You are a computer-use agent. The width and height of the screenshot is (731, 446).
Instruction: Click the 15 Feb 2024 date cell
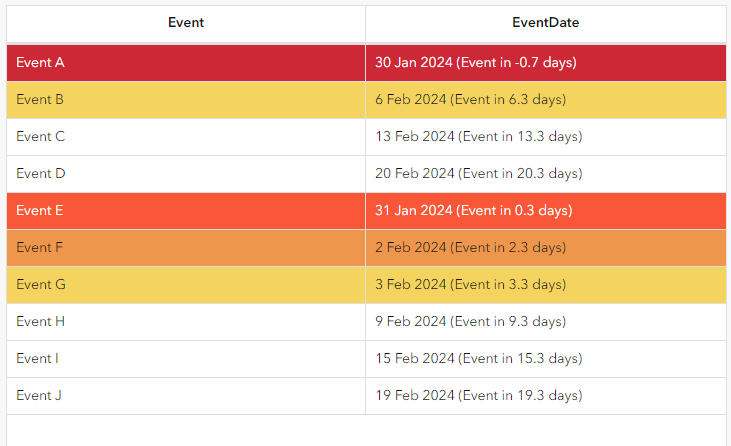(478, 359)
